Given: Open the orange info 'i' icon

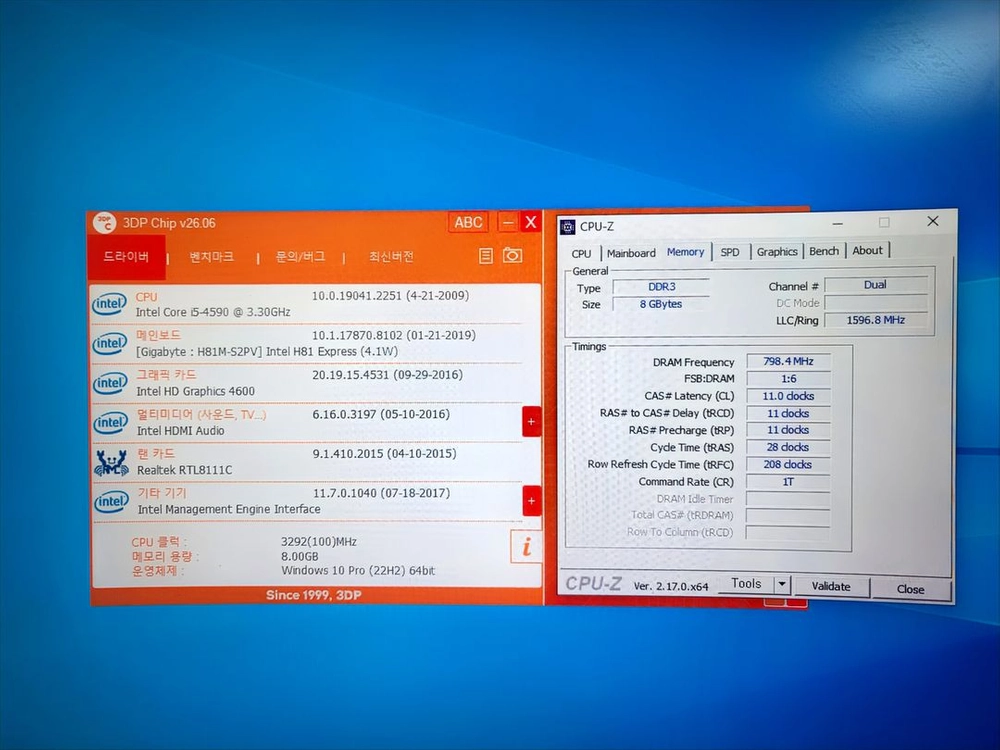Looking at the screenshot, I should (x=526, y=547).
